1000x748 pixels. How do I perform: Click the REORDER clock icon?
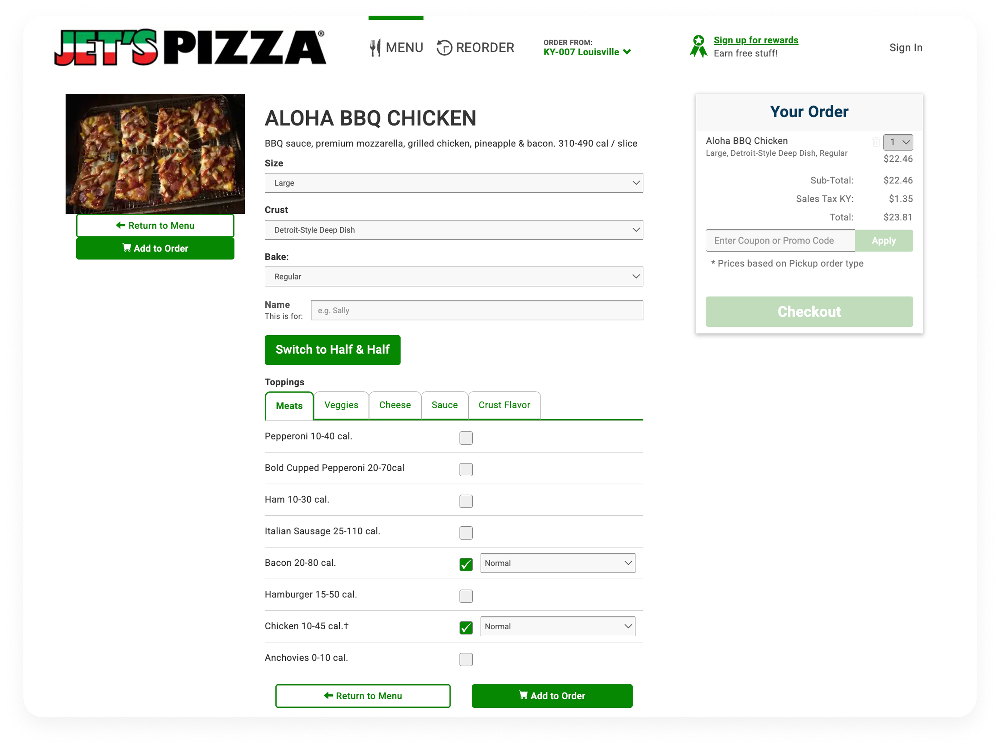point(445,47)
